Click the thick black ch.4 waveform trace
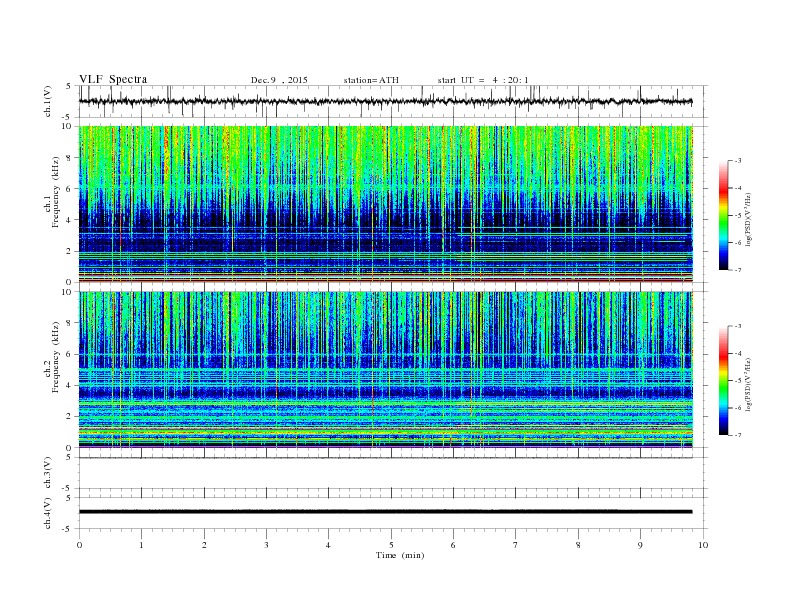Image resolution: width=792 pixels, height=612 pixels. [x=385, y=512]
